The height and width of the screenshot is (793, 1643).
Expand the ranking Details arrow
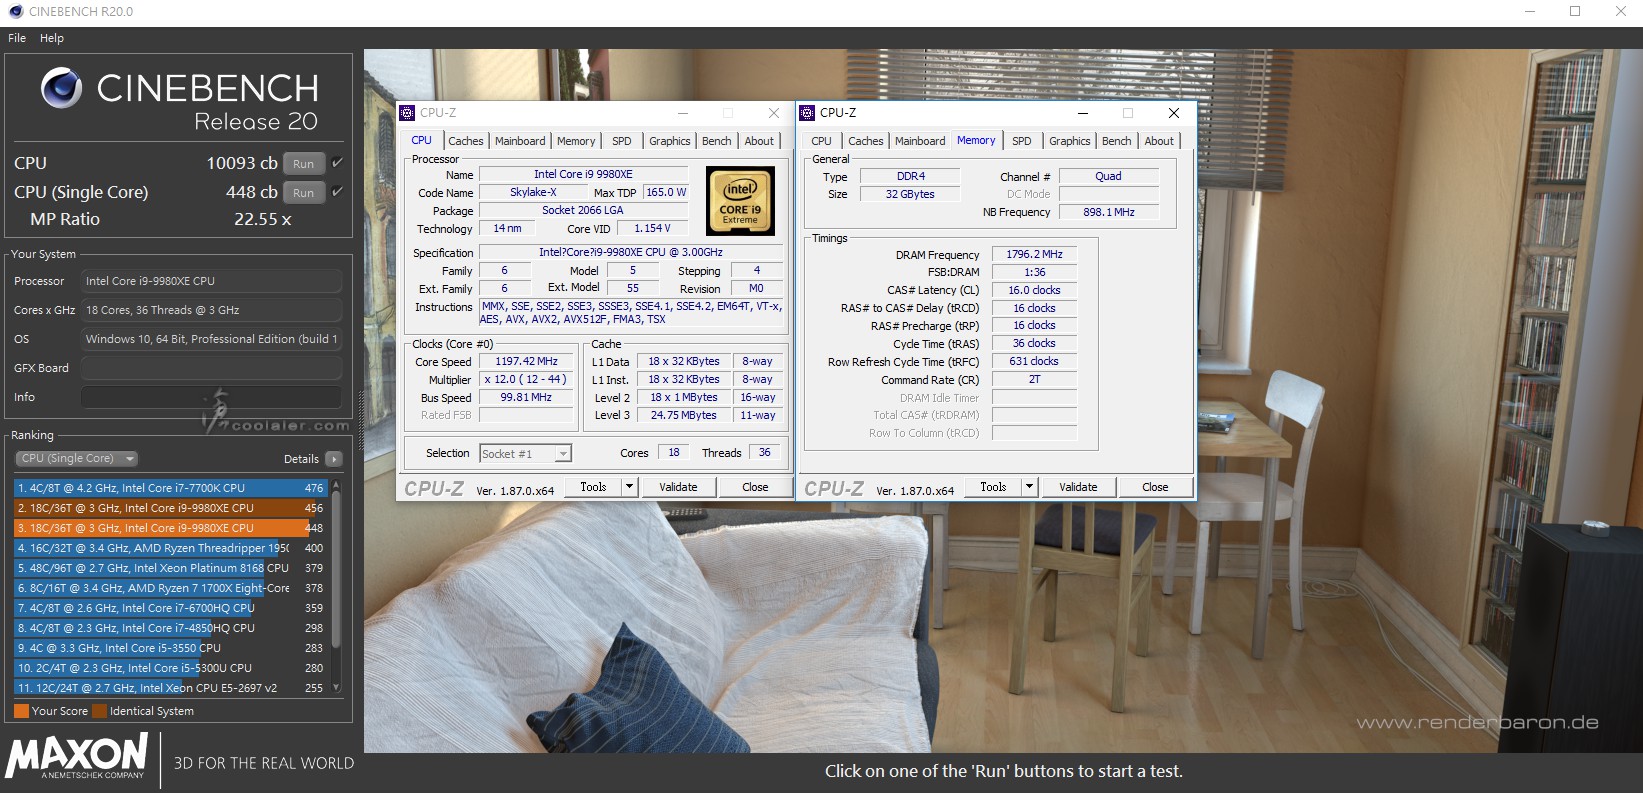pyautogui.click(x=334, y=459)
